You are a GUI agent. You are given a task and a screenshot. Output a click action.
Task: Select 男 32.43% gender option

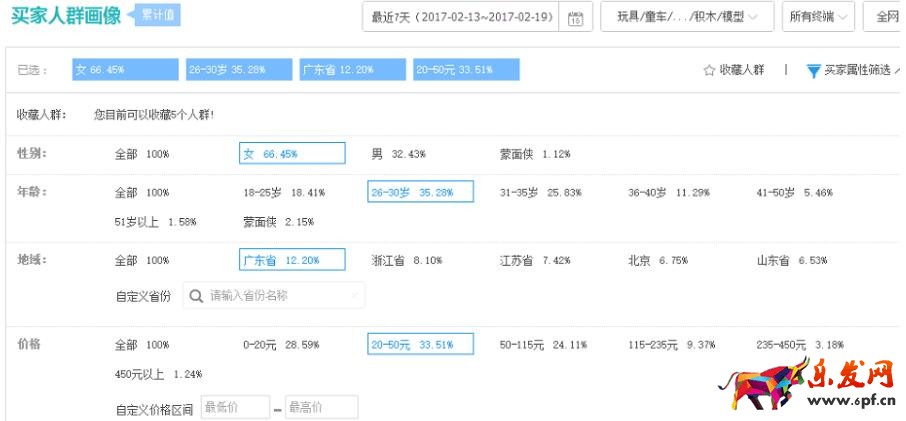tap(398, 154)
